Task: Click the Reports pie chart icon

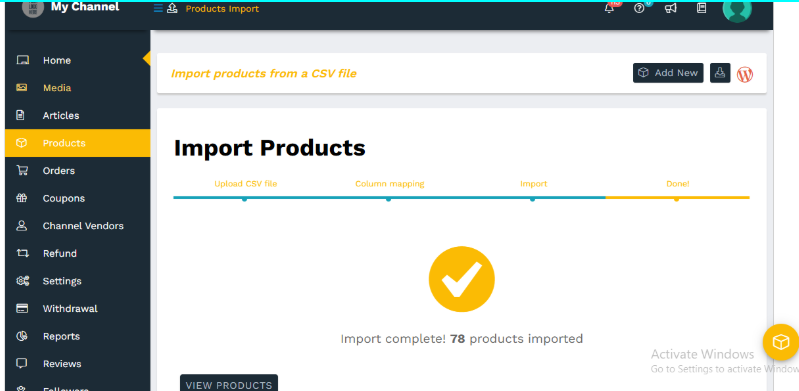Action: pos(21,336)
